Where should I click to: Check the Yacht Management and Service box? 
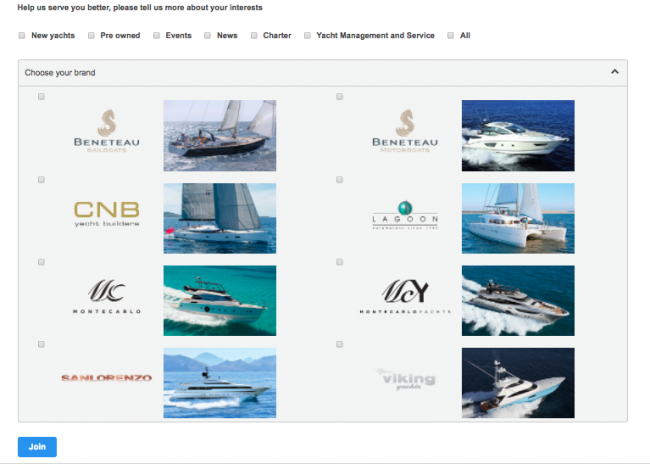click(307, 36)
